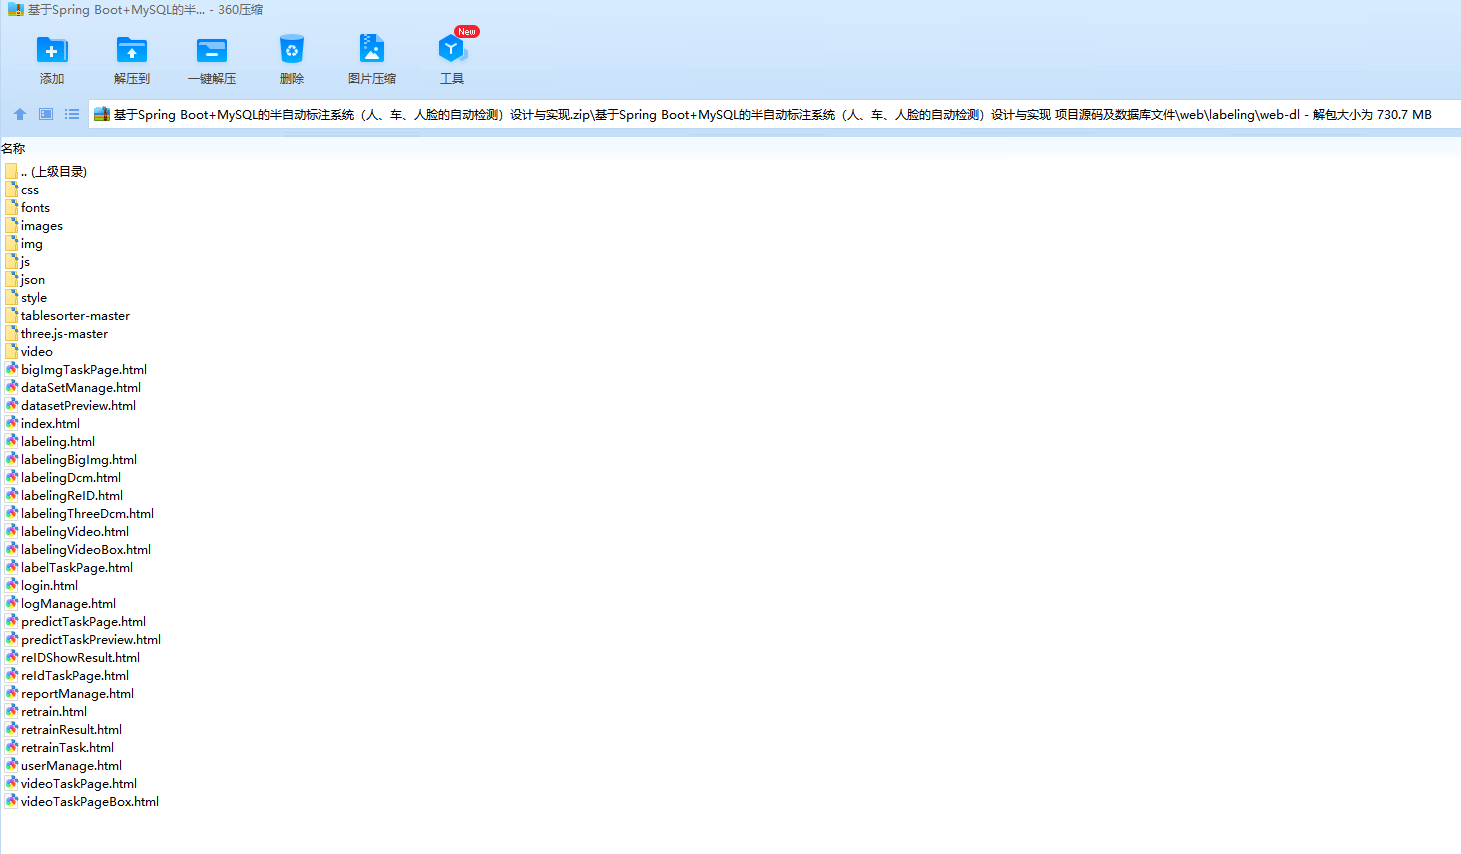
Task: Select the parent directory (上级目录) entry
Action: pyautogui.click(x=46, y=171)
